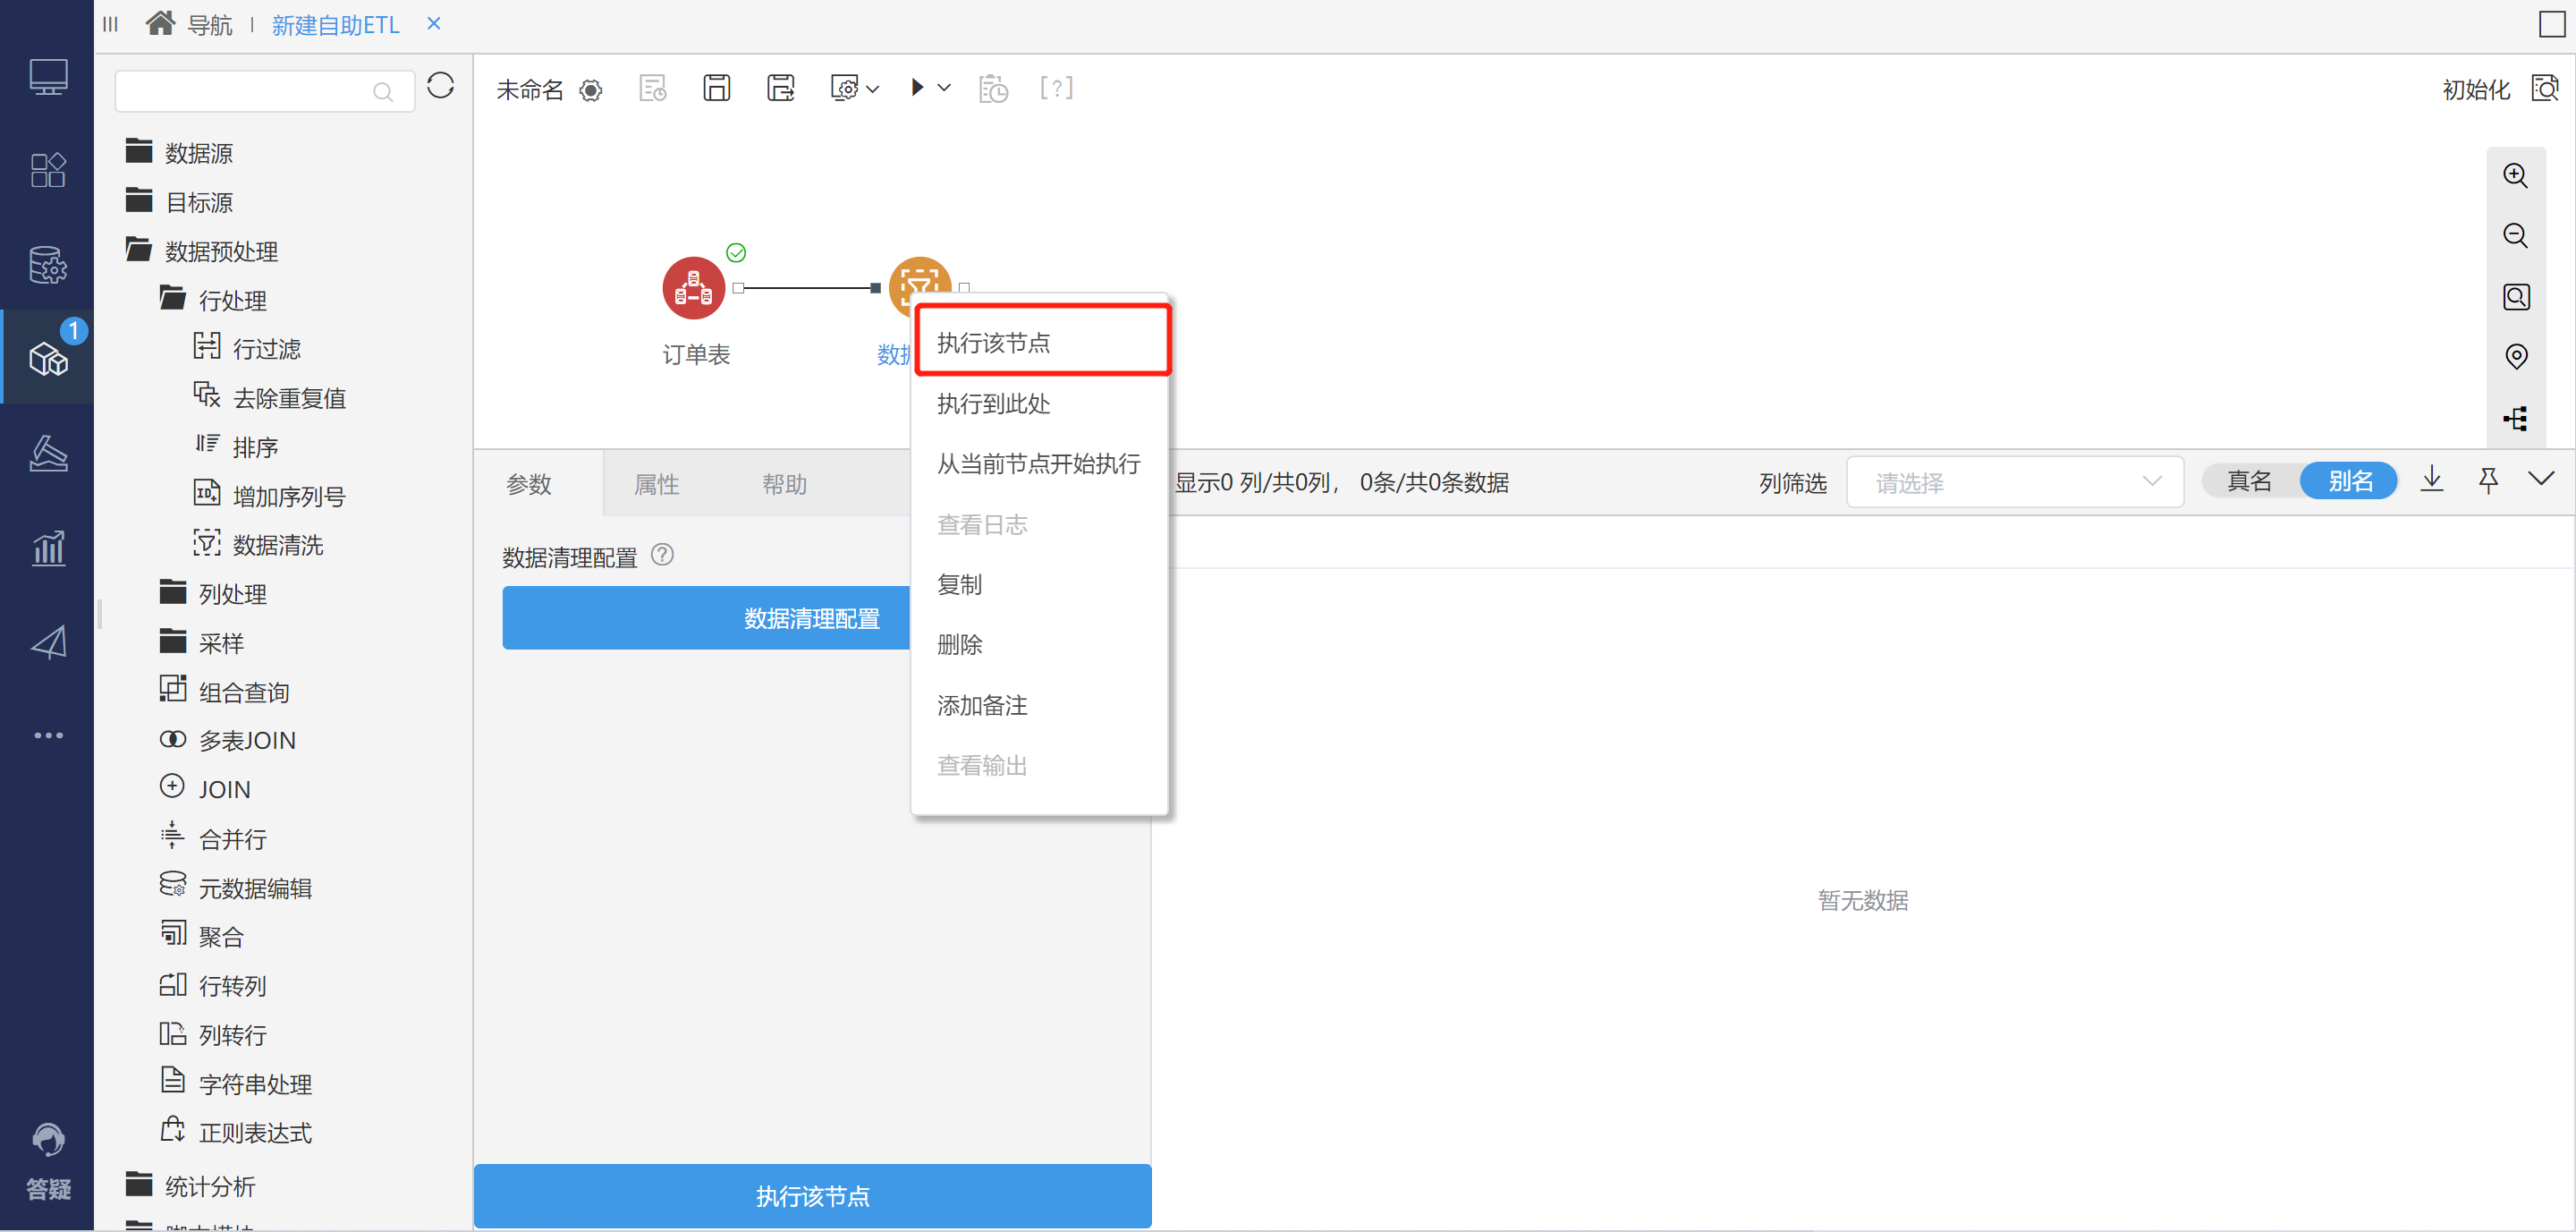This screenshot has width=2576, height=1232.
Task: Open the widgets icon in left sidebar
Action: click(48, 170)
